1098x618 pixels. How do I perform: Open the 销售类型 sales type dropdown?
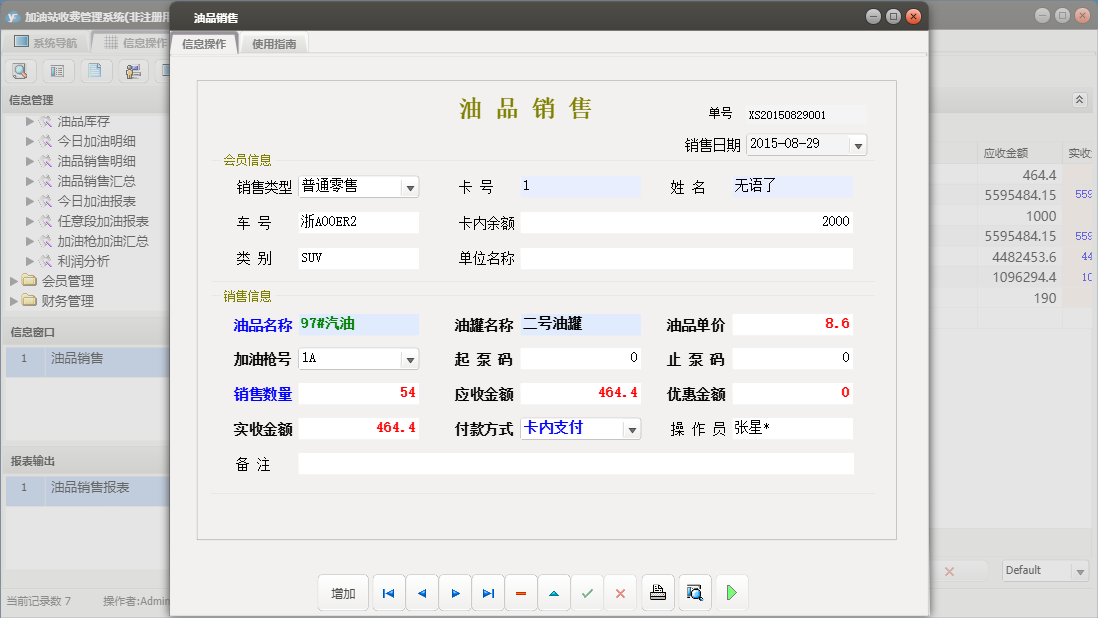409,186
